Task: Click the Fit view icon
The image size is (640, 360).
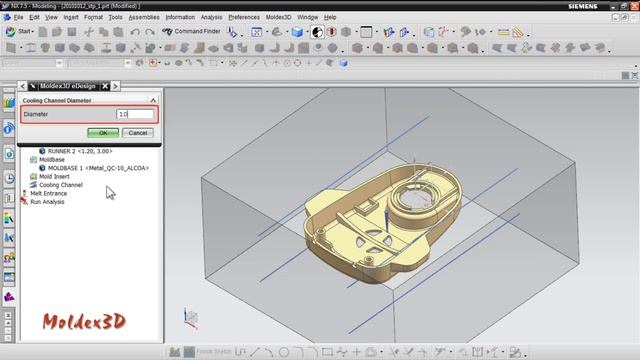Action: coord(256,32)
